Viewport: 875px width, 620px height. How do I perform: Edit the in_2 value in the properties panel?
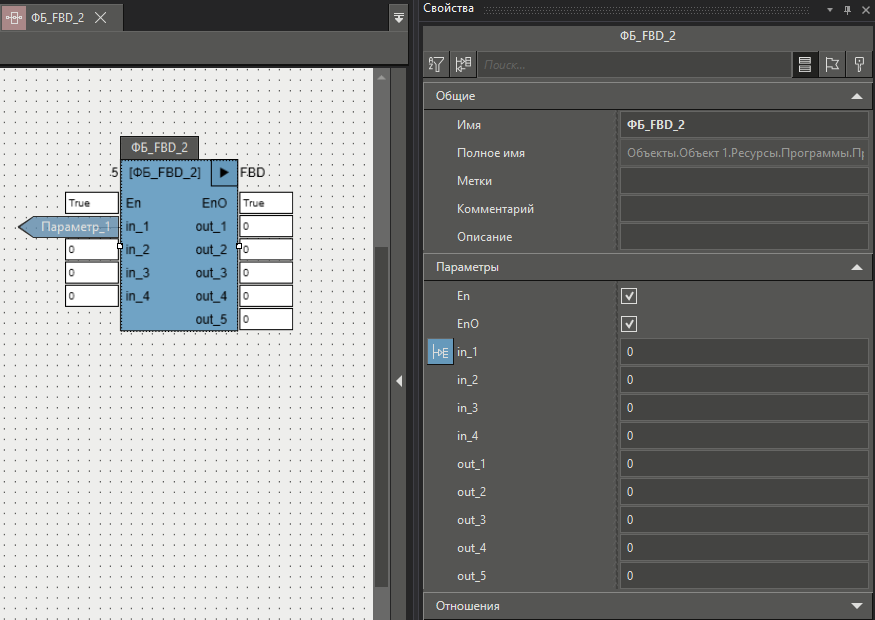(x=744, y=380)
